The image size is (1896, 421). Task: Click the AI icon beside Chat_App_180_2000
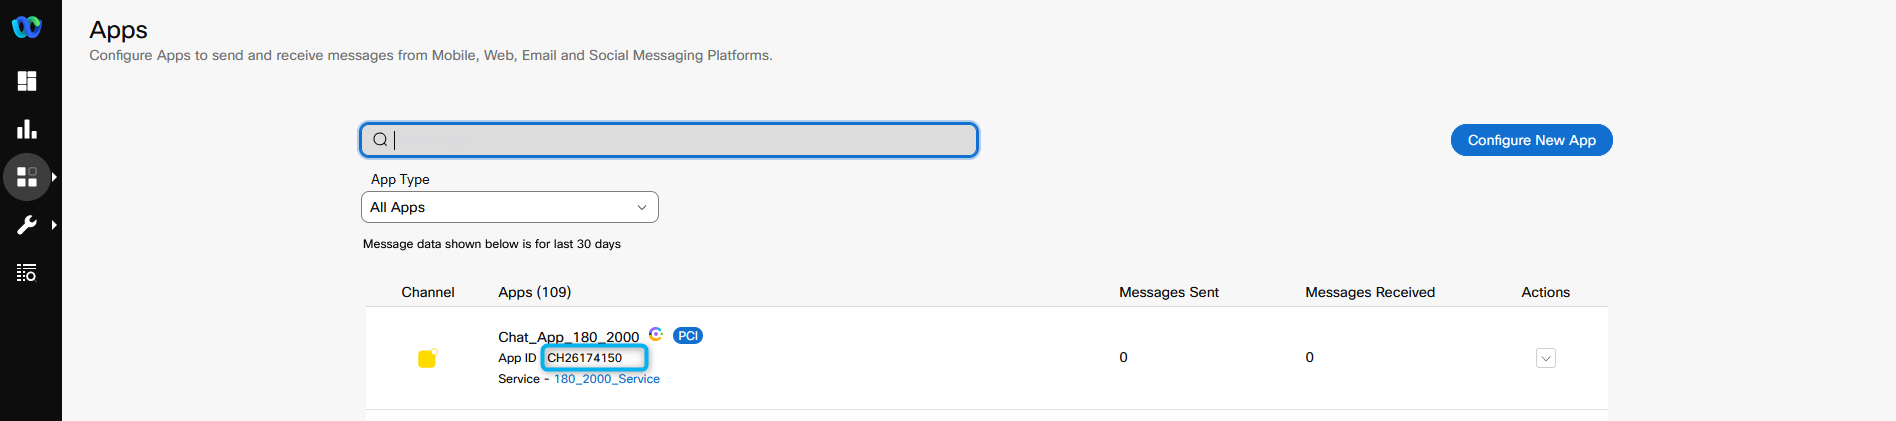(x=656, y=334)
